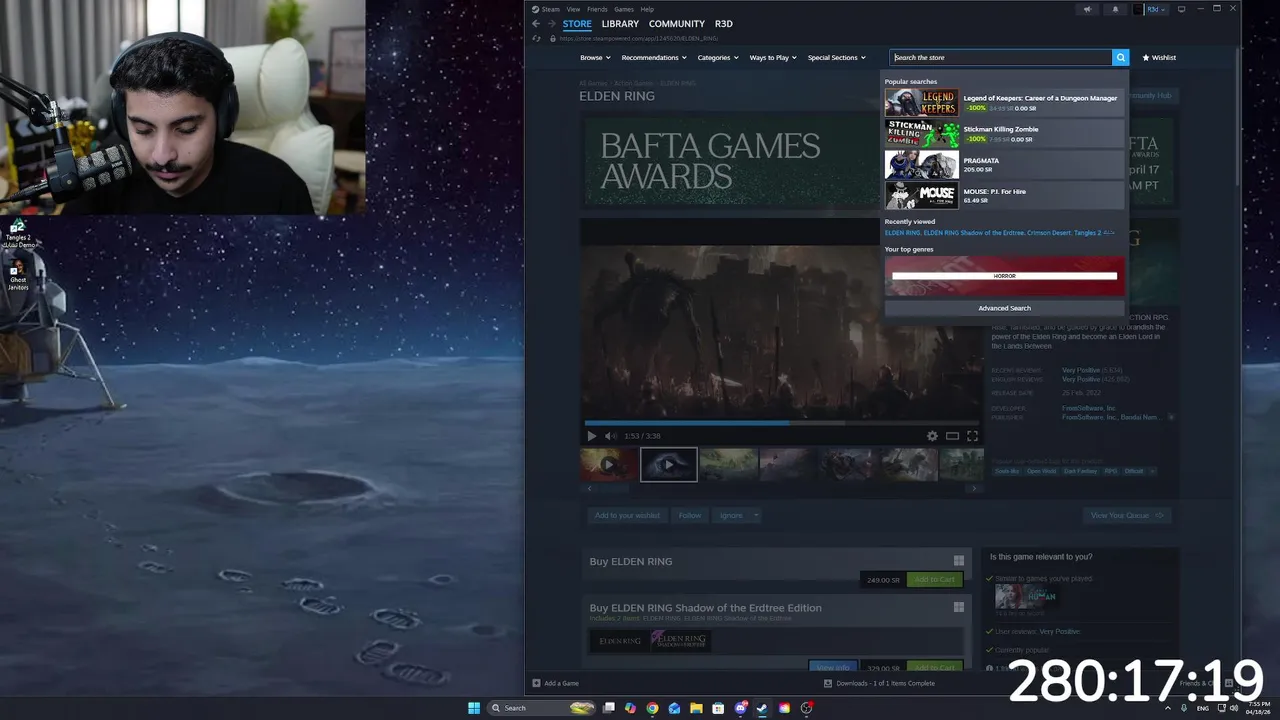Open HORROR top genre banner

tap(1005, 276)
